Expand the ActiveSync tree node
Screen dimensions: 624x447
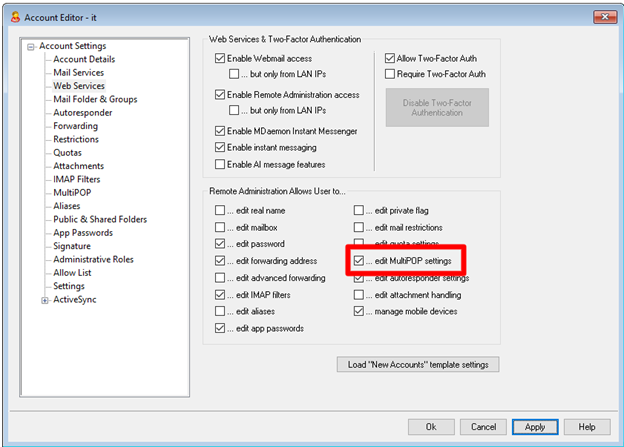click(44, 299)
